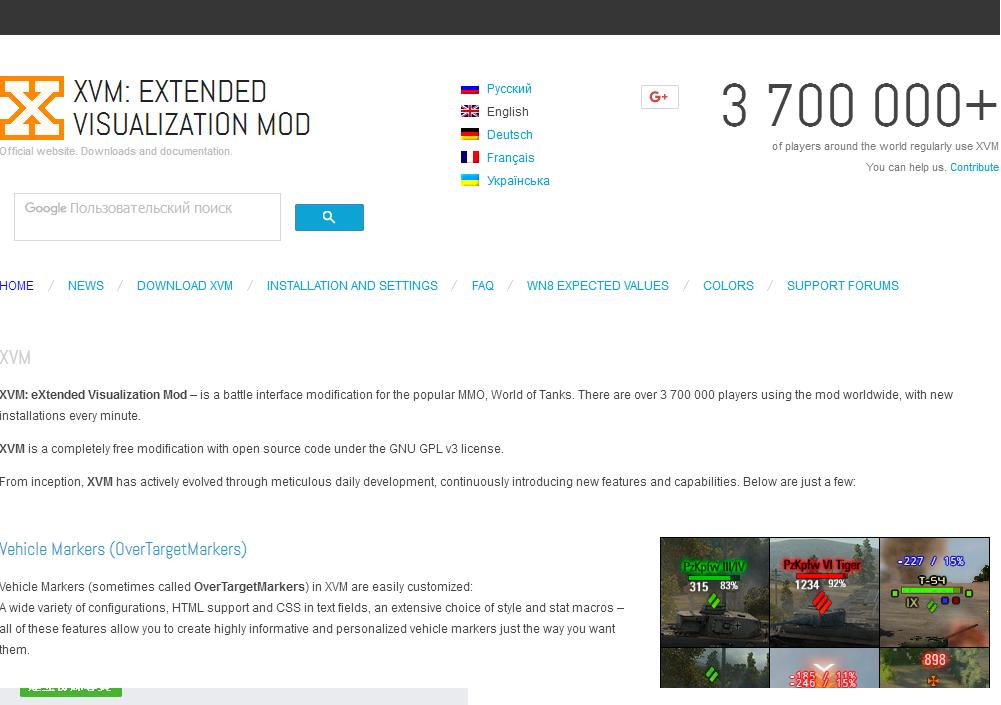The image size is (1001, 705).
Task: Visit the SUPPORT FORUMS link
Action: pyautogui.click(x=843, y=286)
